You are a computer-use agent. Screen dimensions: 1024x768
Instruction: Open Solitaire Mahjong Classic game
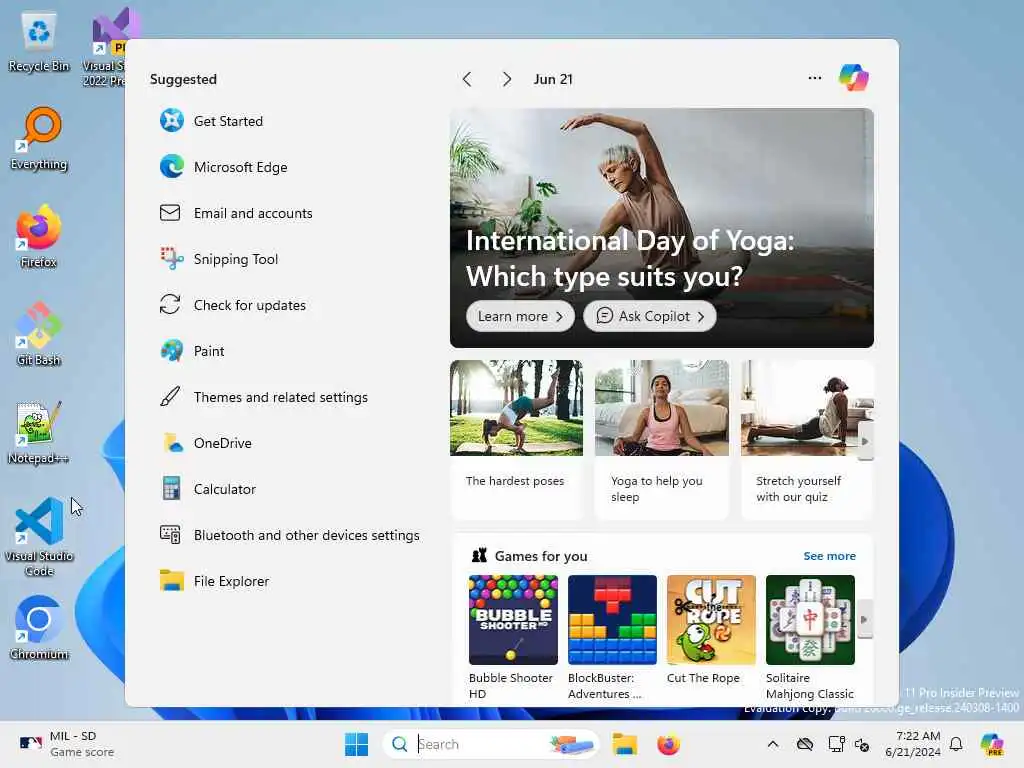pos(810,637)
